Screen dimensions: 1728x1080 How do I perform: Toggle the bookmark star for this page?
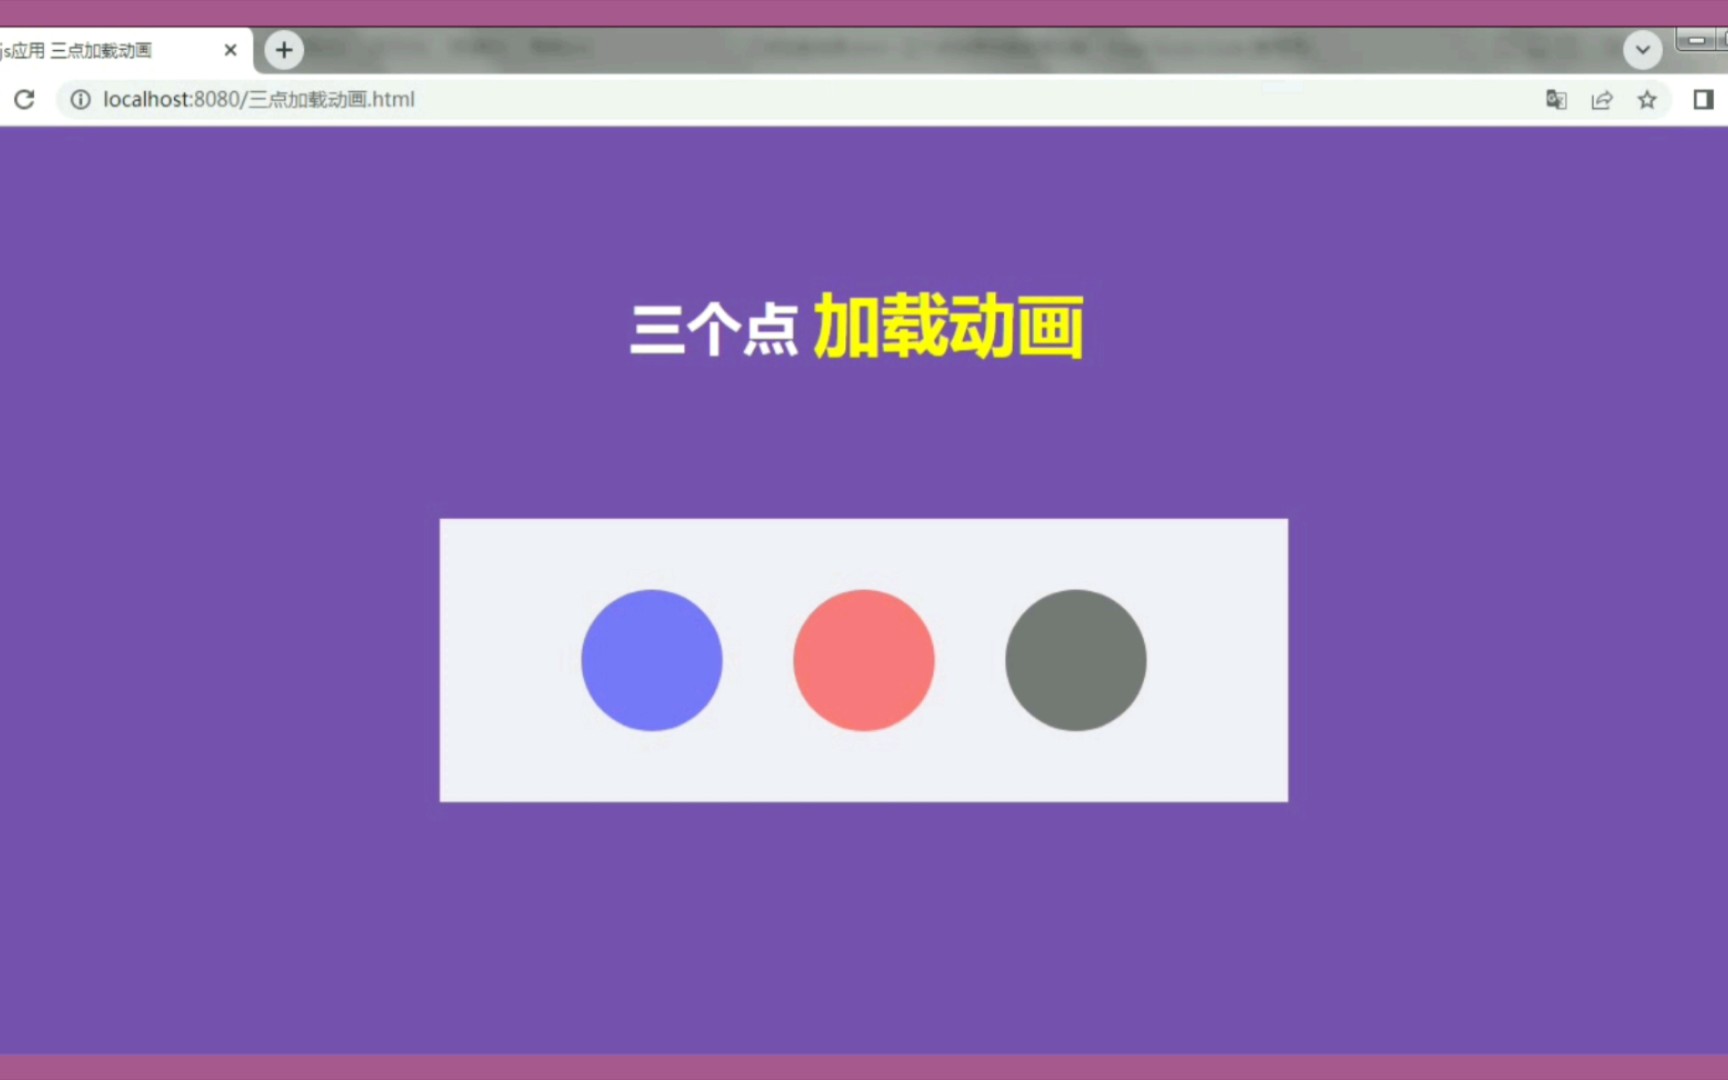click(x=1646, y=99)
